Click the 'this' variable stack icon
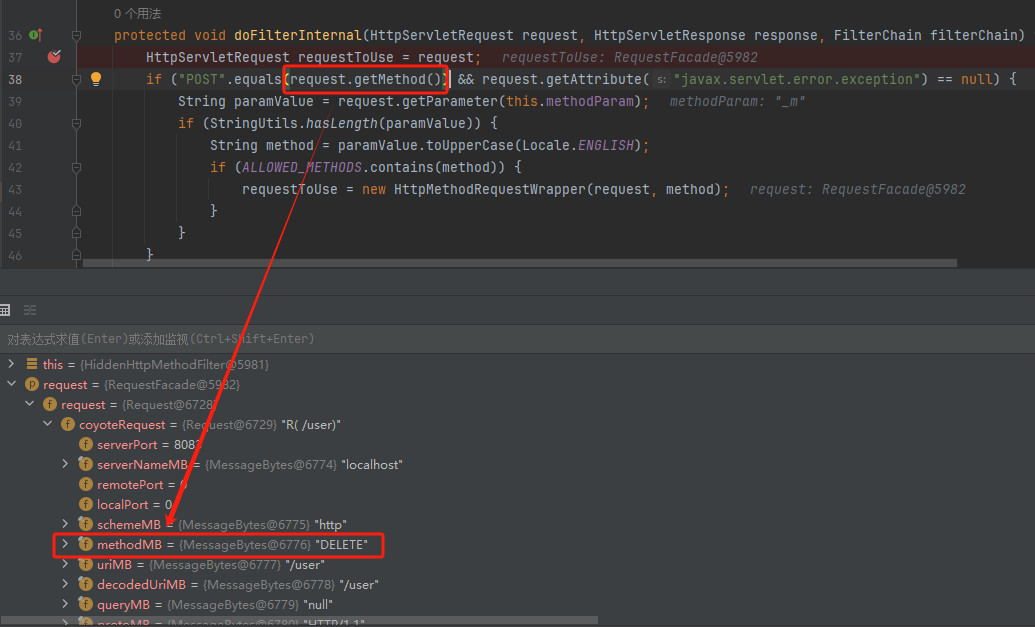The image size is (1035, 627). click(32, 364)
